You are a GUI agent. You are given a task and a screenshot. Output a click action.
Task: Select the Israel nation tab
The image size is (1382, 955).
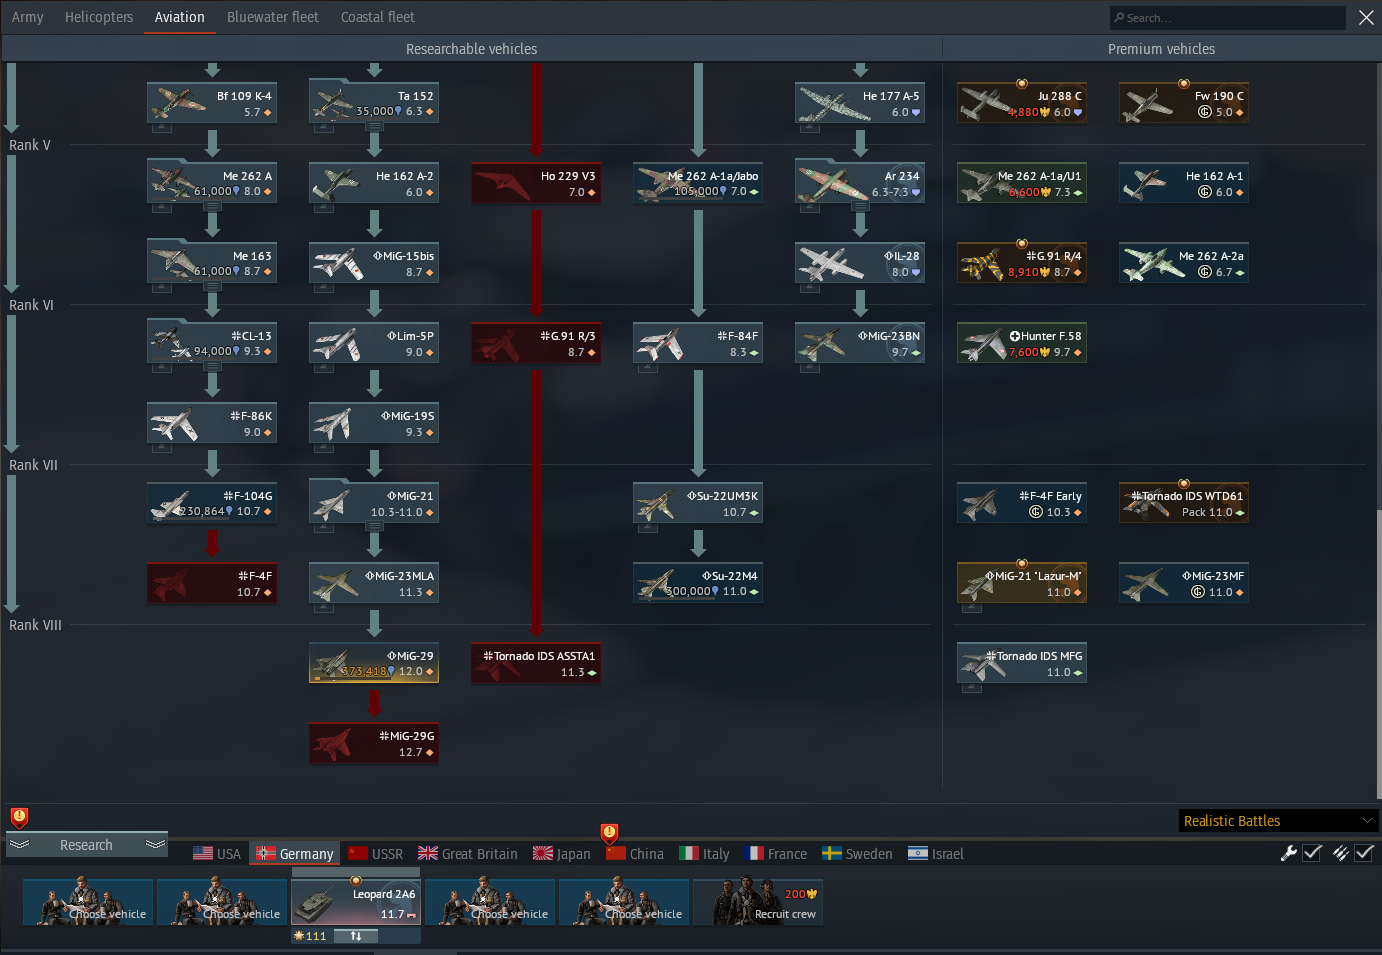click(936, 854)
